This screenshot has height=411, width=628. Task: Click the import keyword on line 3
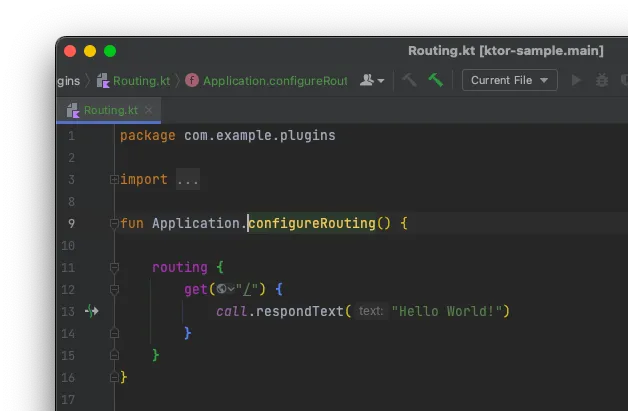143,179
